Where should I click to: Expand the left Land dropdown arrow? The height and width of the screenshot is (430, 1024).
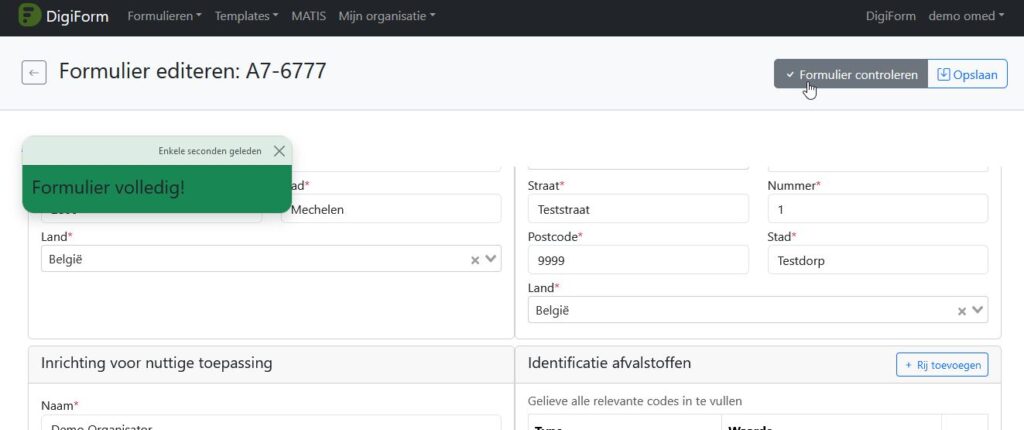[490, 259]
